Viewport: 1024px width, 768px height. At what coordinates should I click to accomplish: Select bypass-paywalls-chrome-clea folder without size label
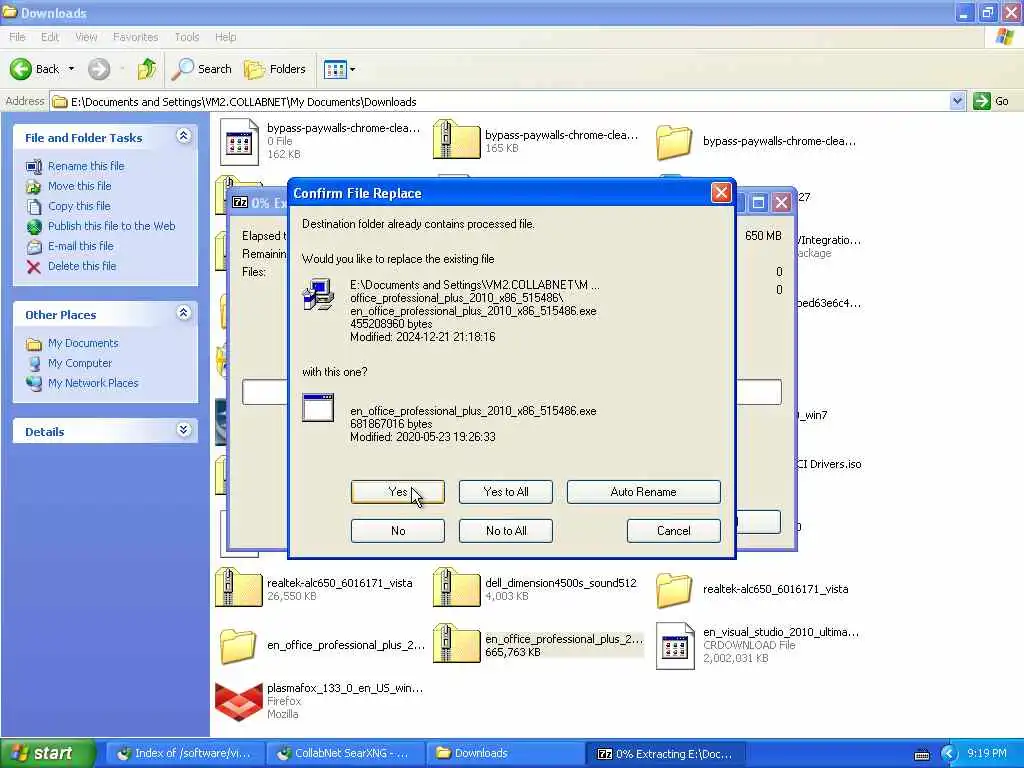click(x=674, y=142)
